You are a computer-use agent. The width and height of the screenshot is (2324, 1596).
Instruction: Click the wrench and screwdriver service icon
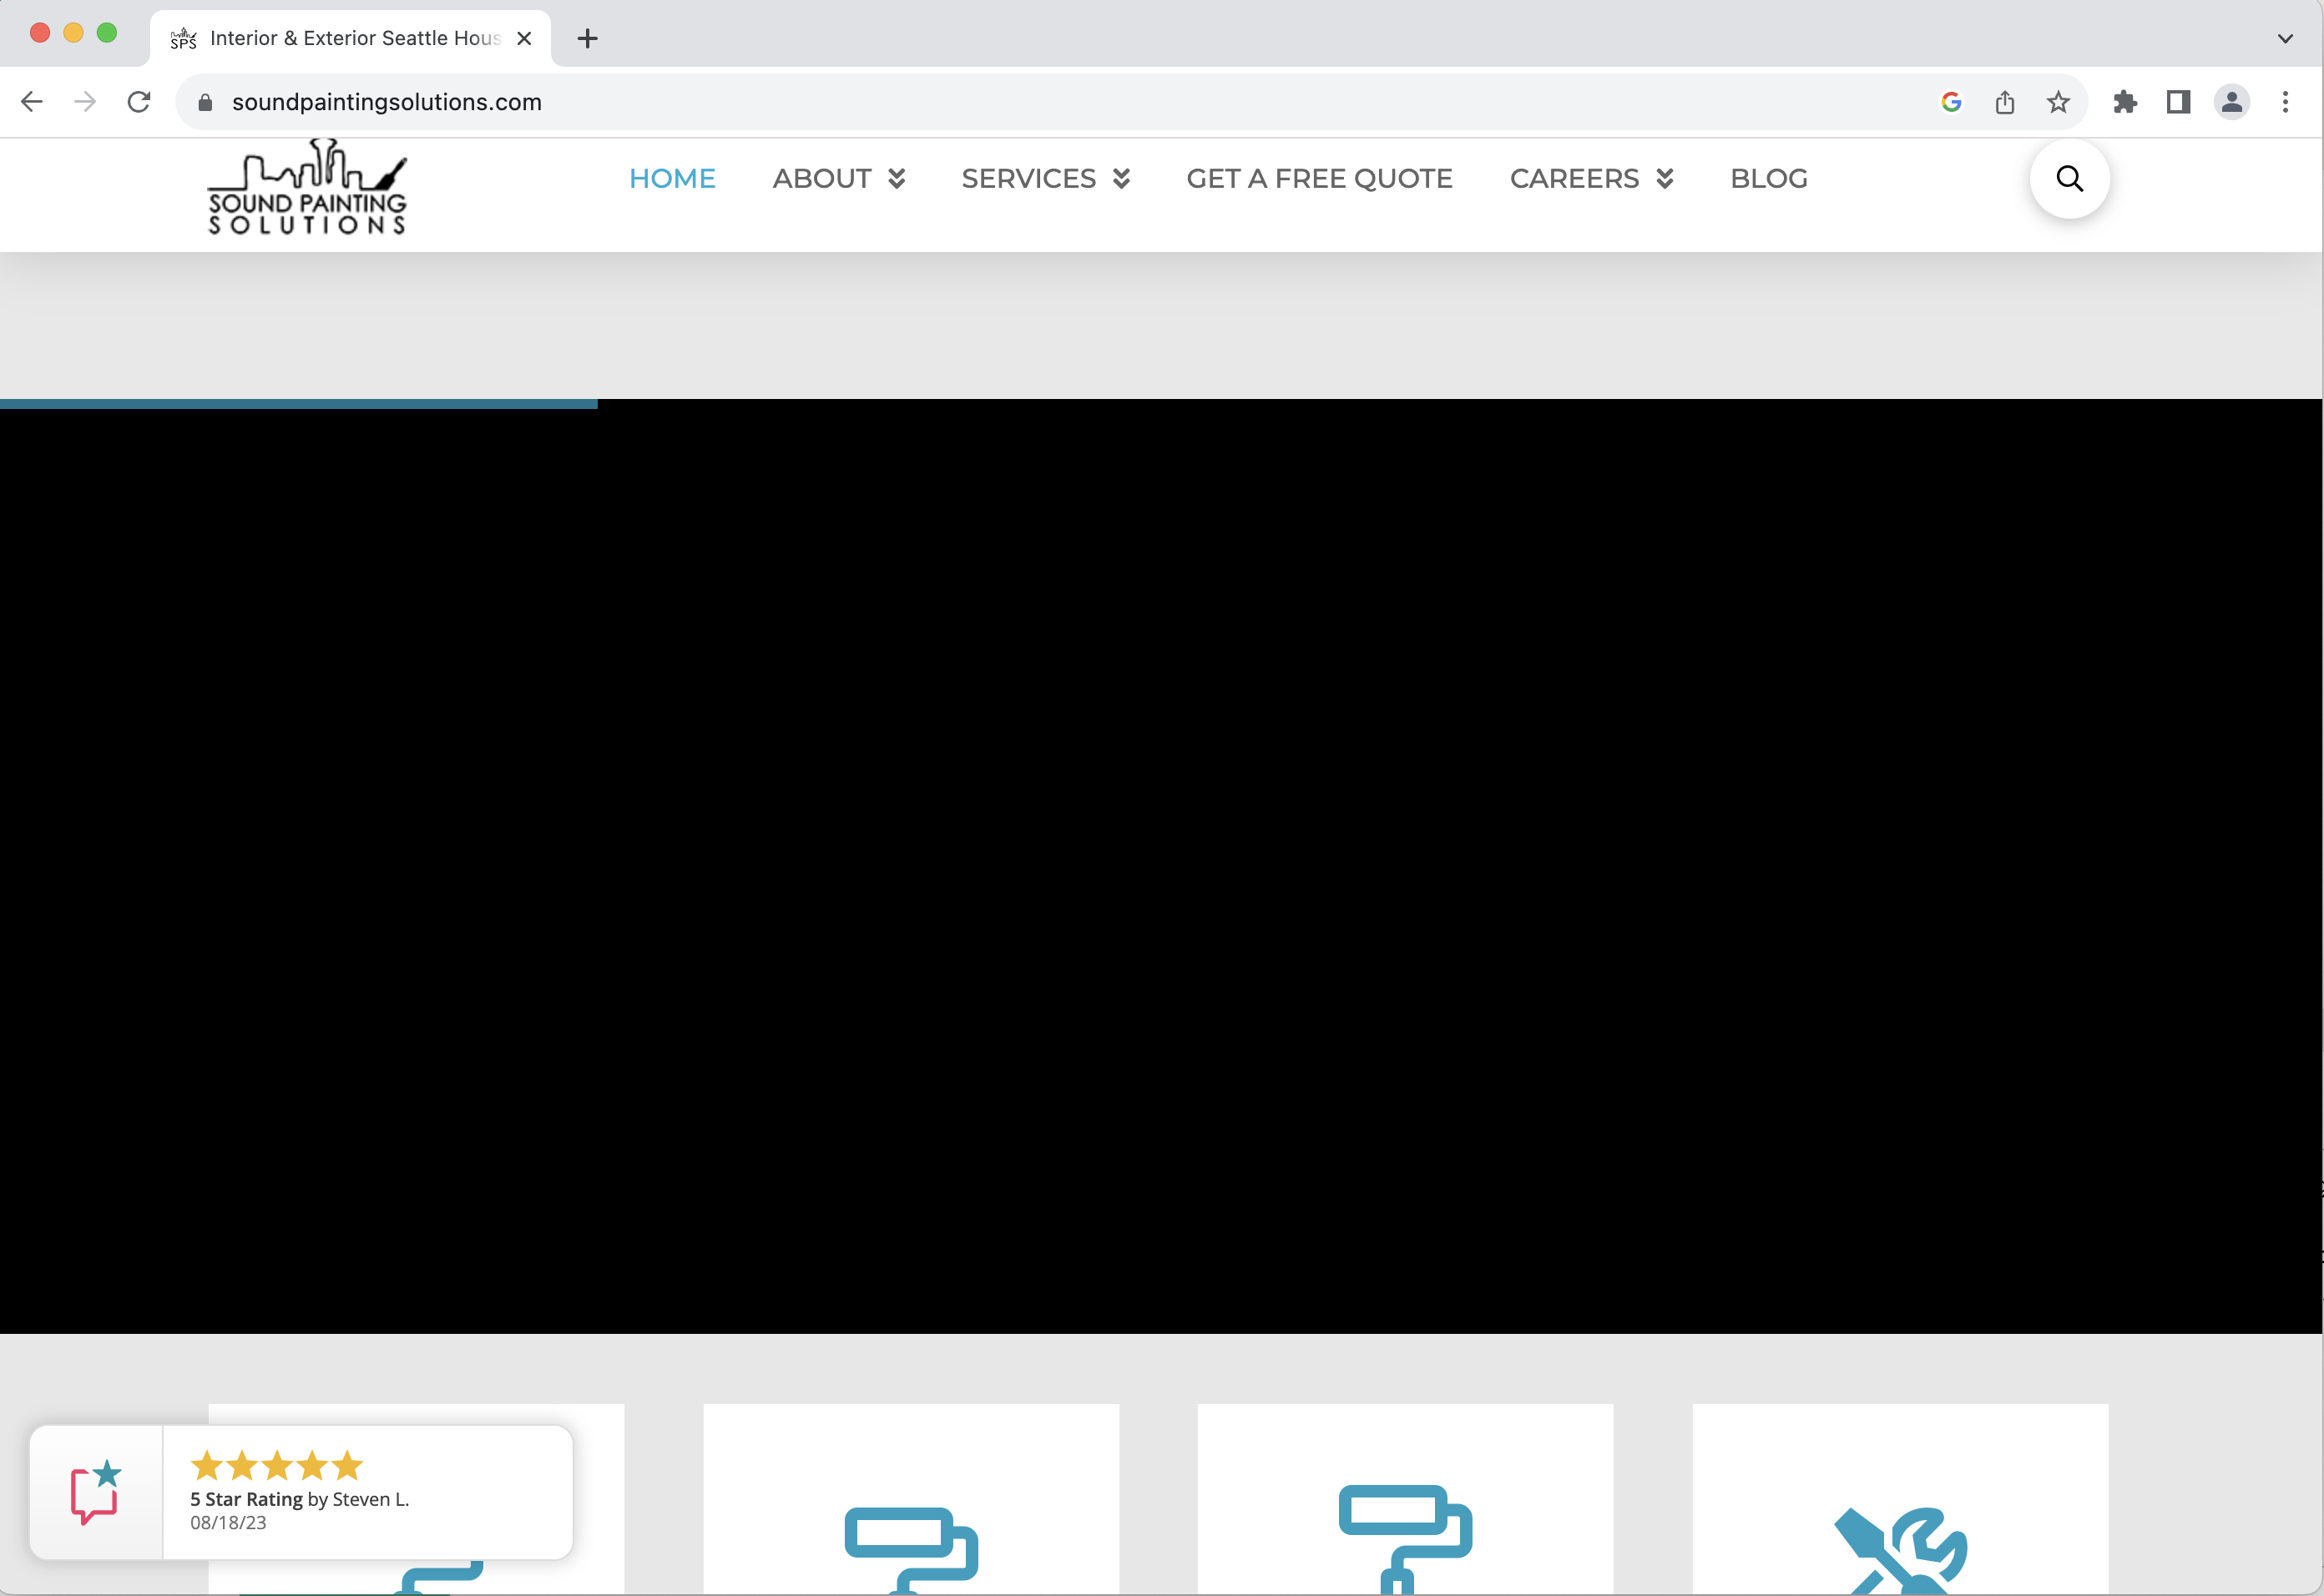(x=1899, y=1550)
